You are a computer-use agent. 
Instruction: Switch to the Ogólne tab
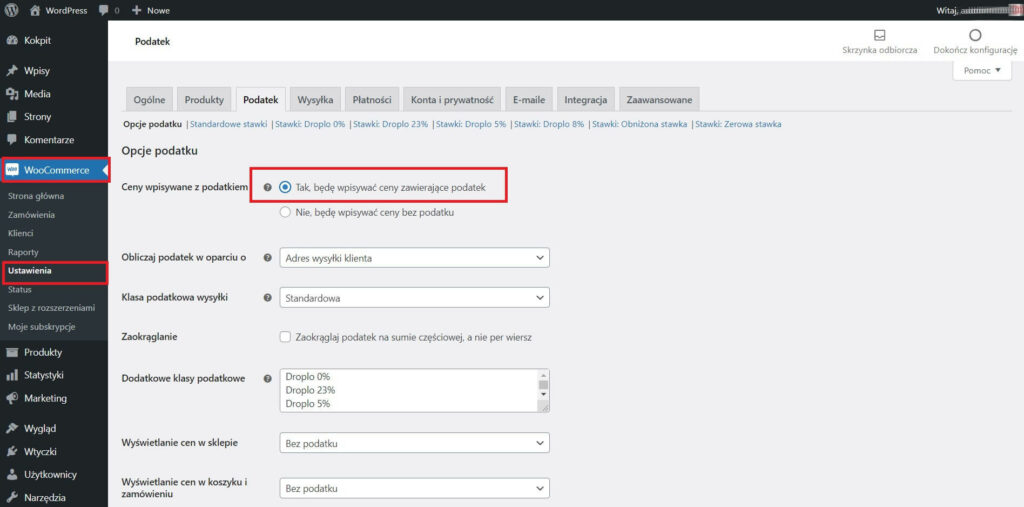pos(150,100)
